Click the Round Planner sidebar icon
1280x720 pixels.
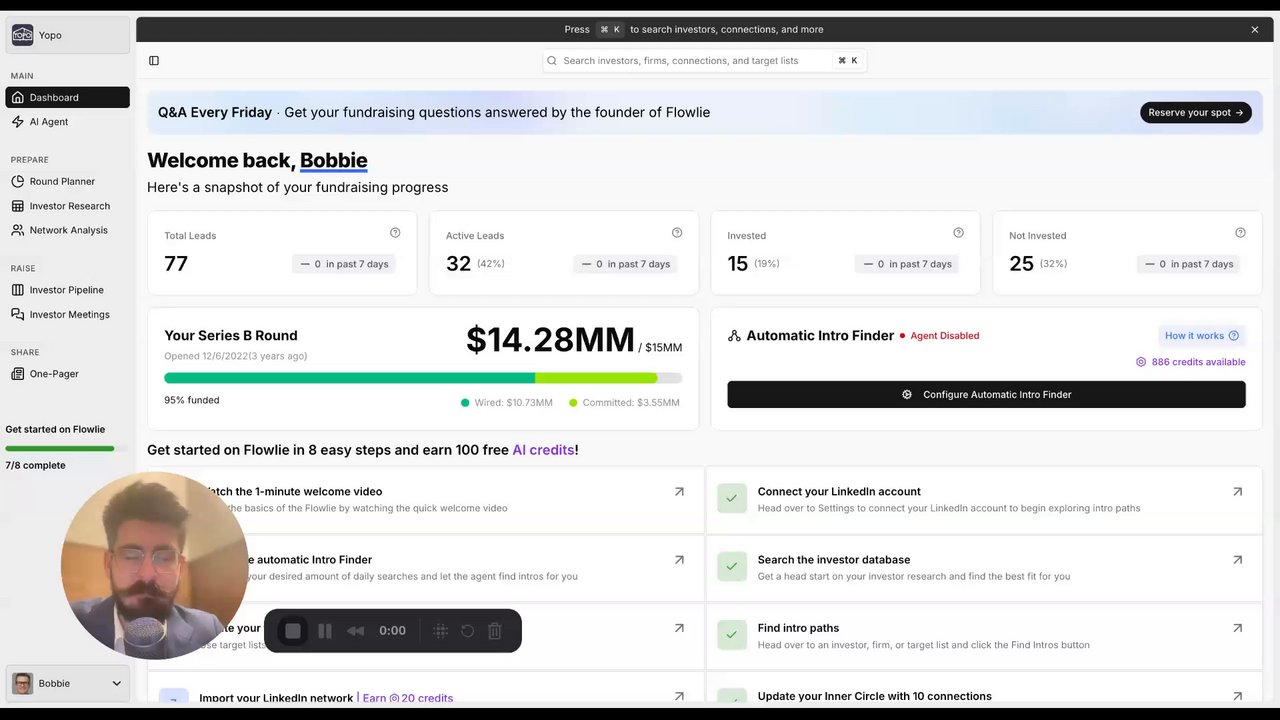coord(18,181)
